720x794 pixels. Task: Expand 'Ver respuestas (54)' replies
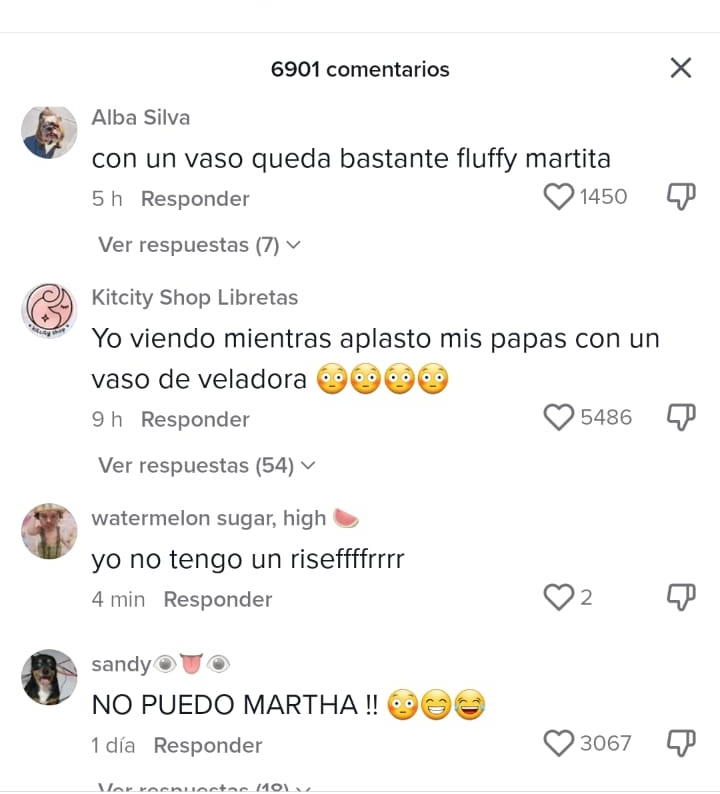tap(207, 466)
